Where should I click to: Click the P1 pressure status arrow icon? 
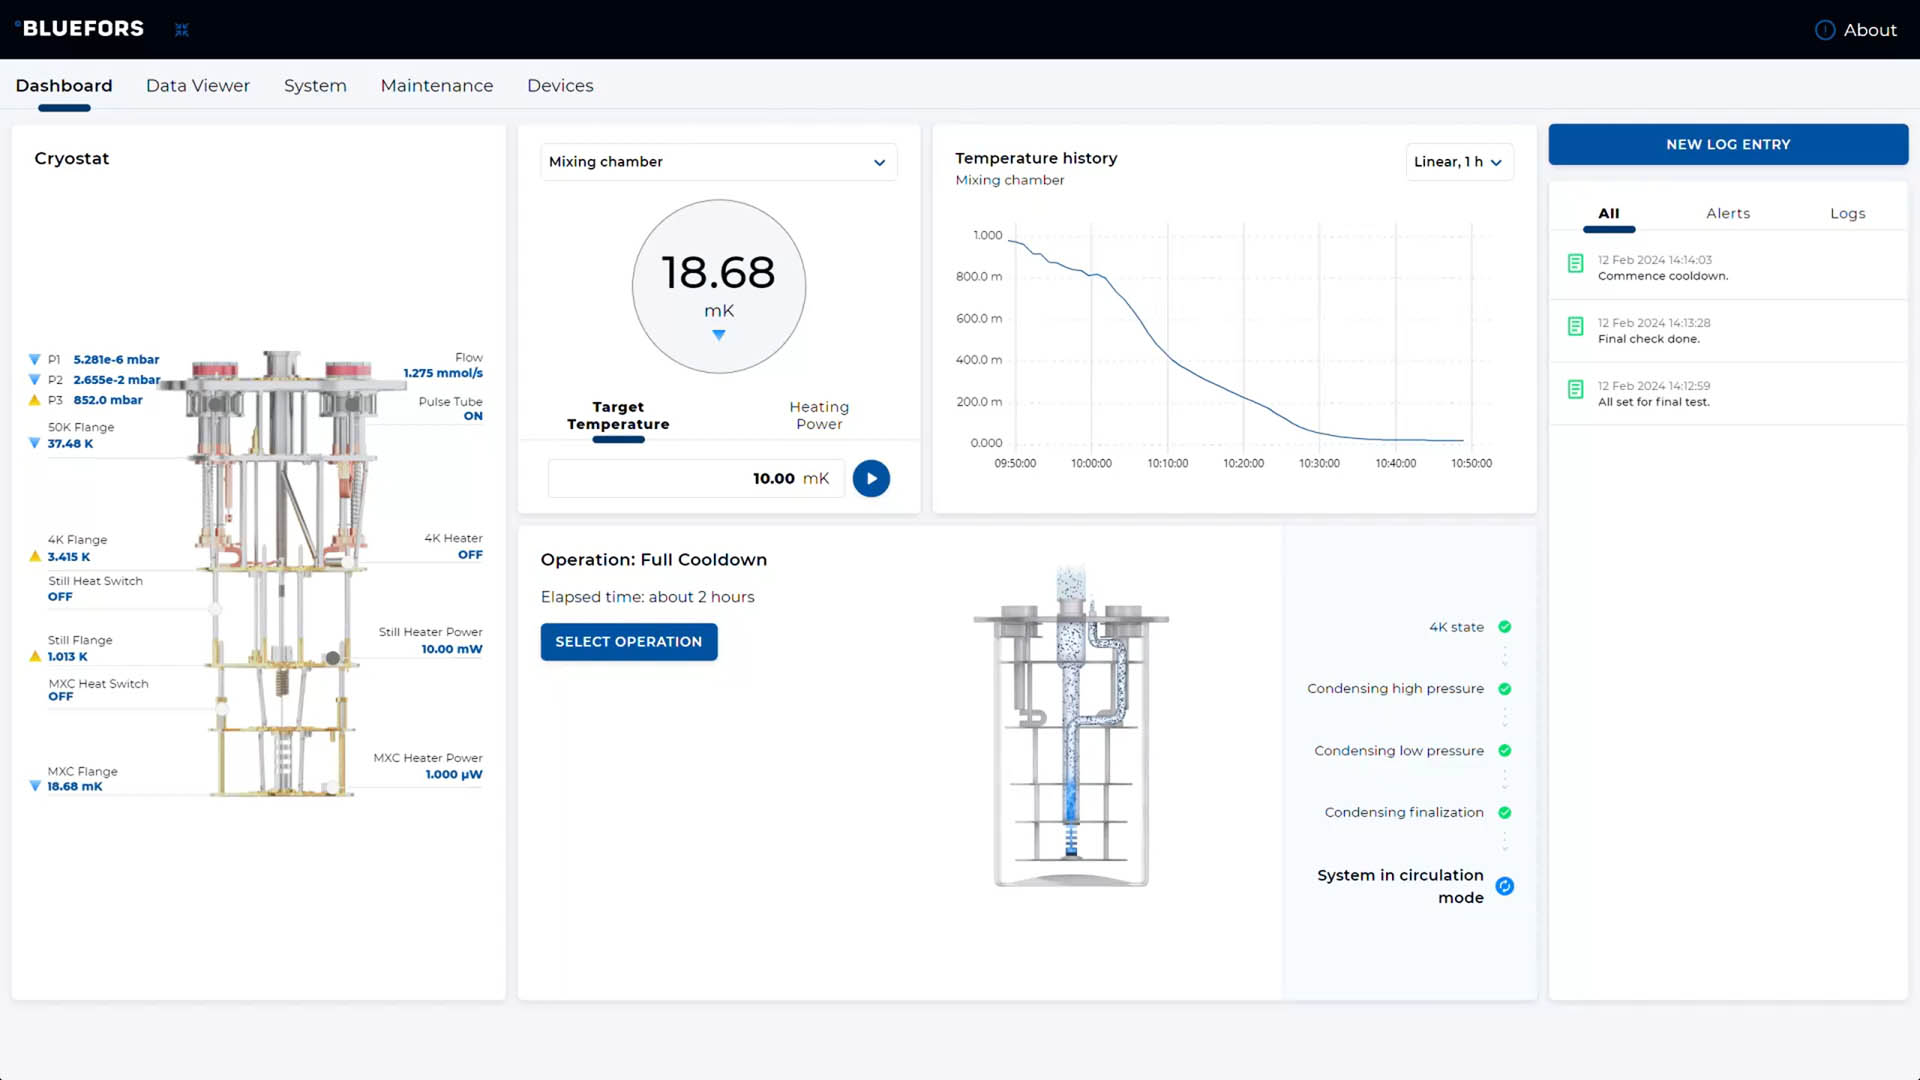click(36, 359)
